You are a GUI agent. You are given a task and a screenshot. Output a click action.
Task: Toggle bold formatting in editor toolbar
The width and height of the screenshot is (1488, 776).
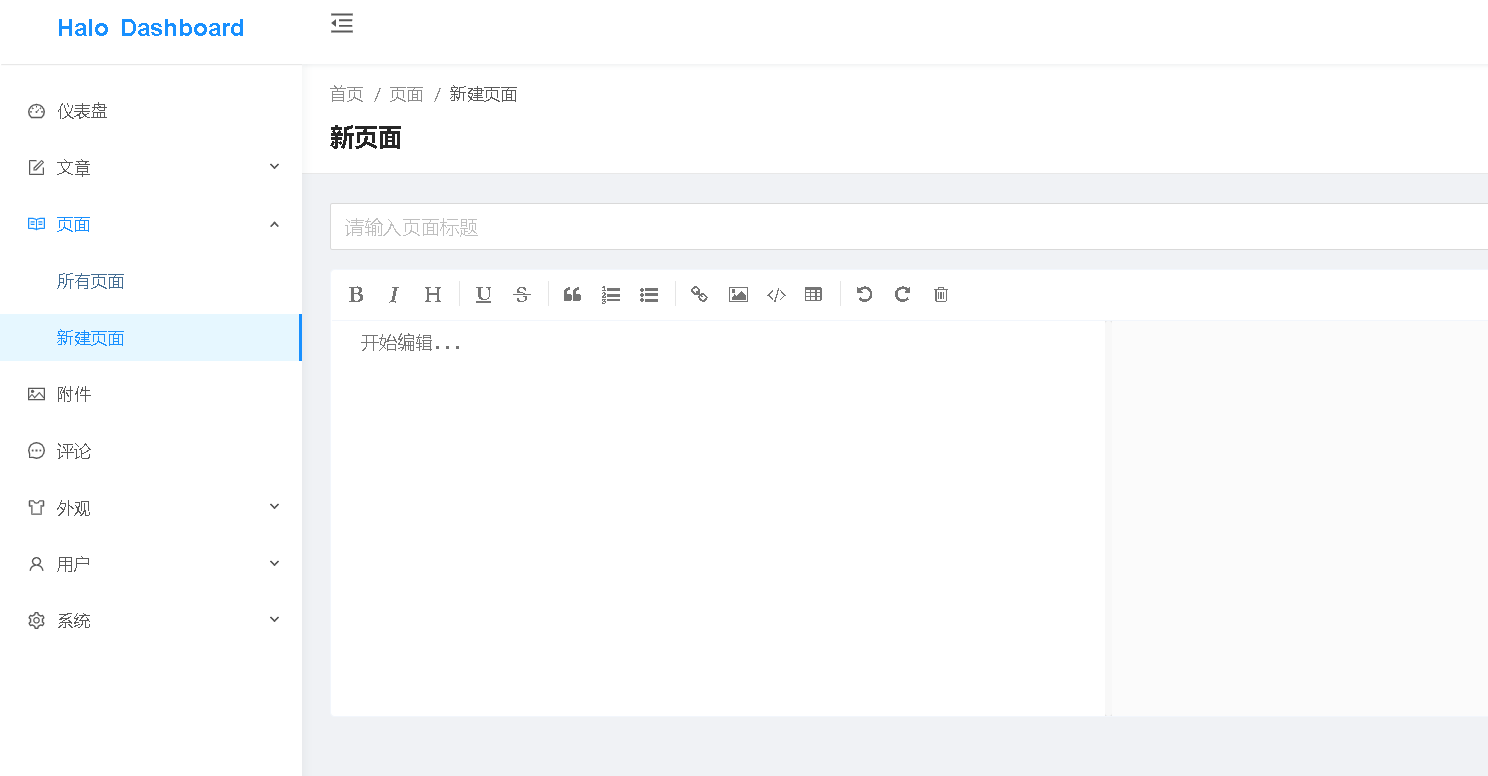click(x=356, y=294)
